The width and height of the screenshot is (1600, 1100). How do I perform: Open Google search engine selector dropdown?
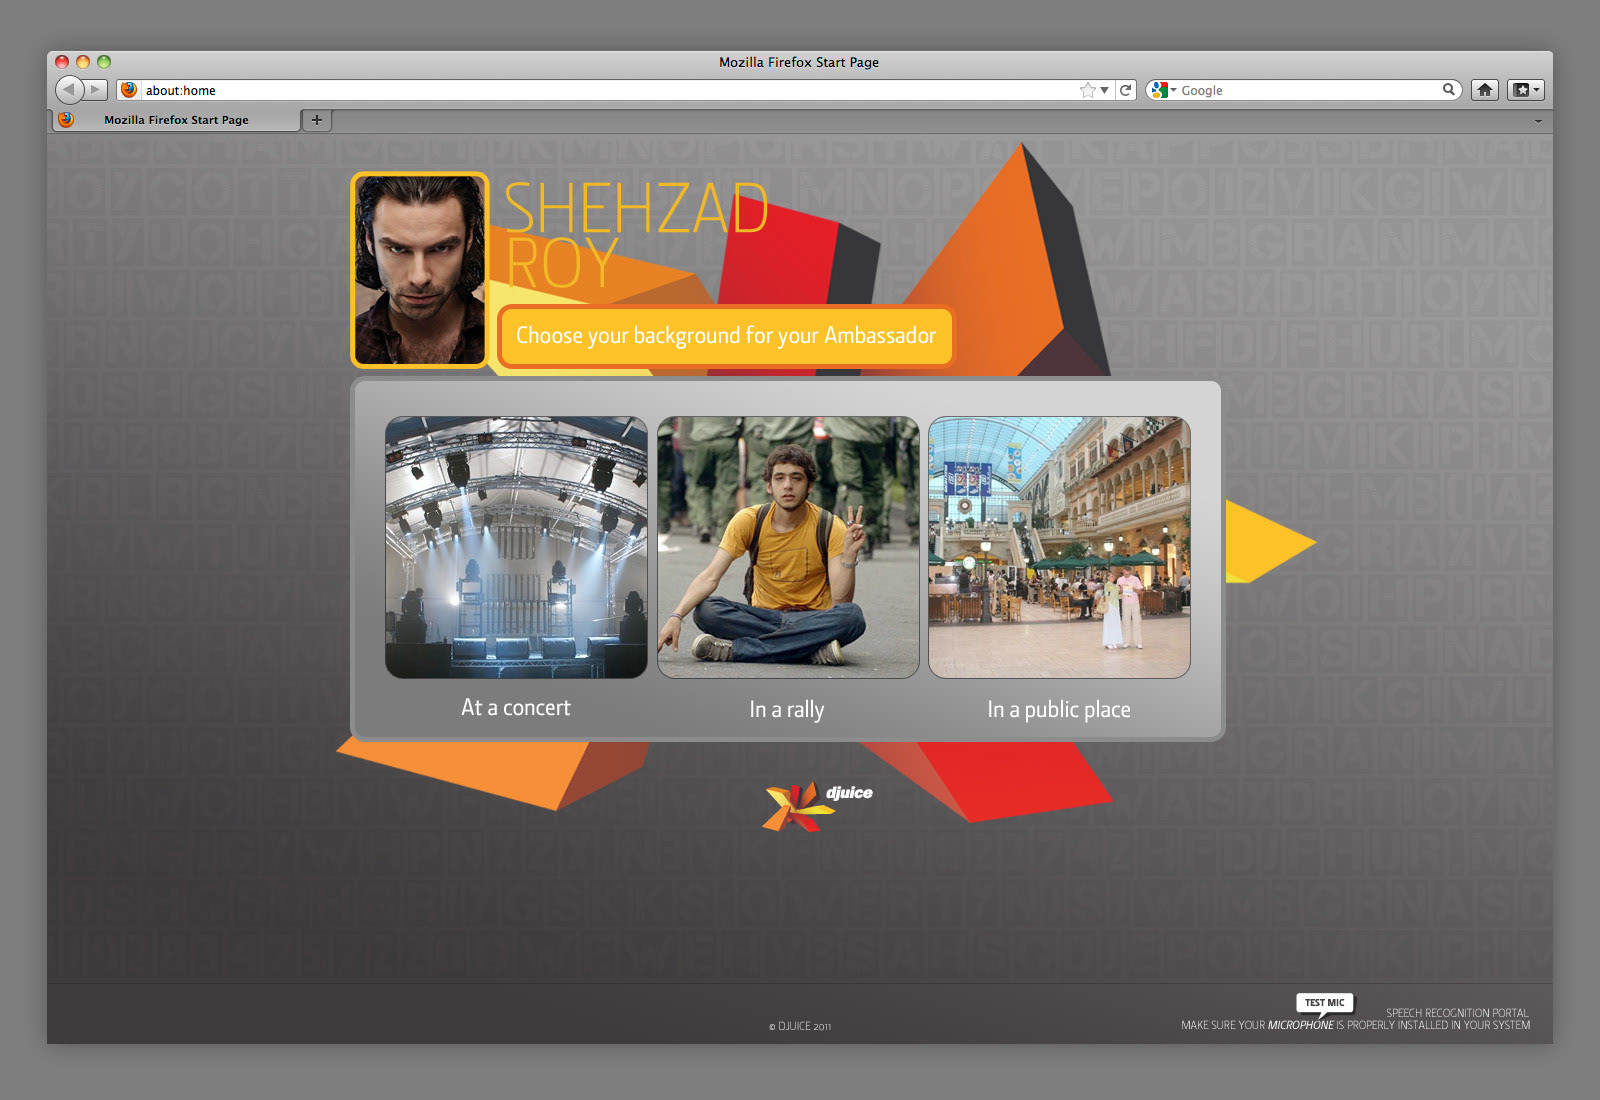coord(1163,90)
